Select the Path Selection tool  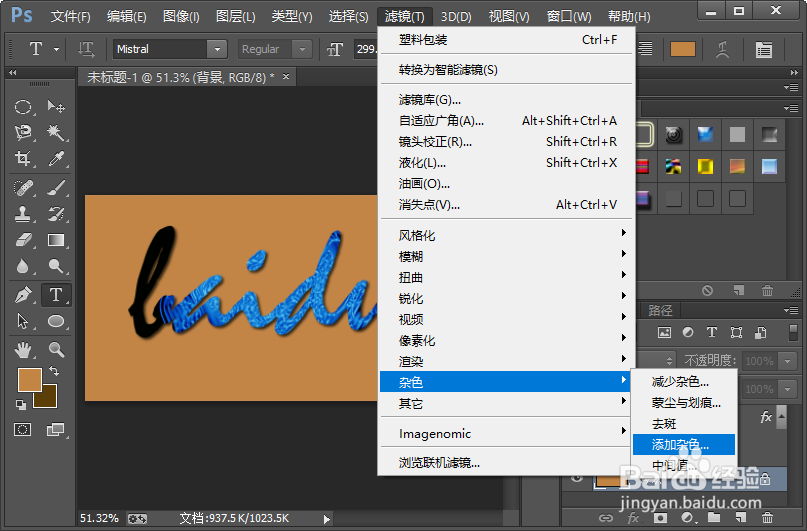23,321
